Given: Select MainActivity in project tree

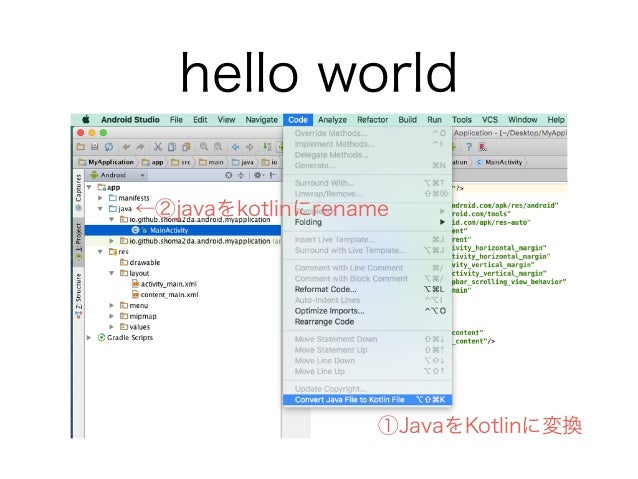Looking at the screenshot, I should pos(169,230).
